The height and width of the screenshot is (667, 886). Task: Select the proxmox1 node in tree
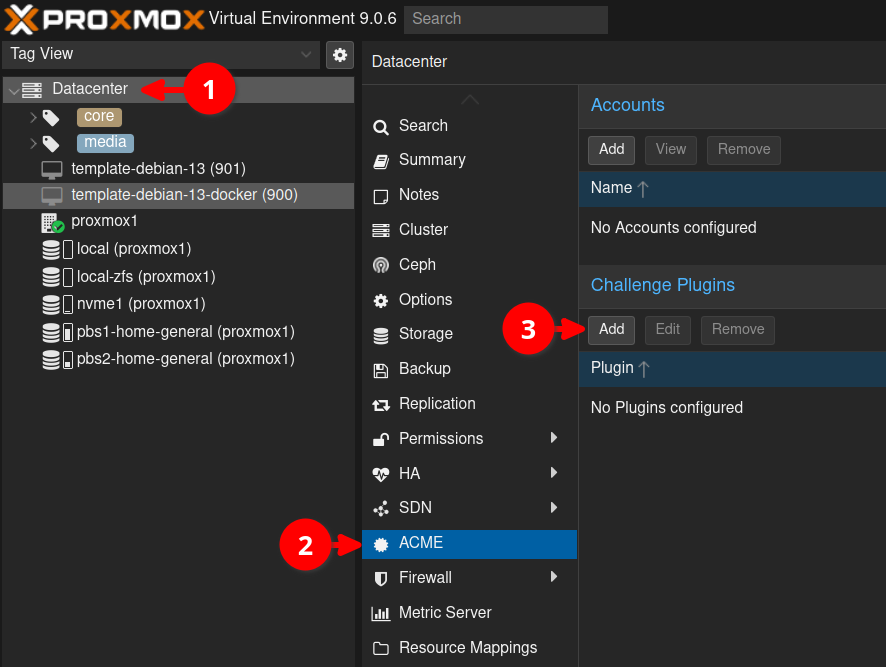tap(179, 222)
